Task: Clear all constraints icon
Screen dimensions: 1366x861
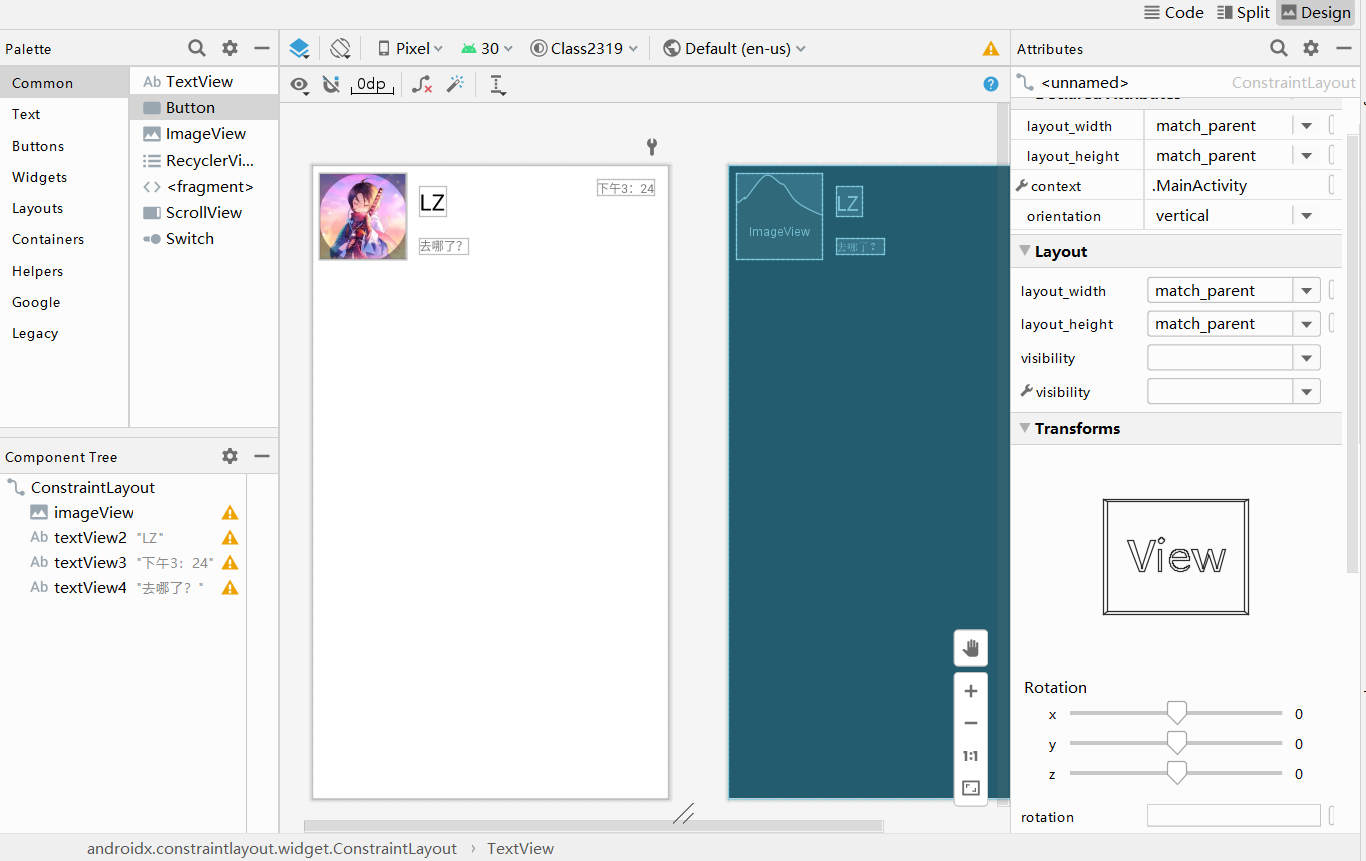Action: [422, 85]
